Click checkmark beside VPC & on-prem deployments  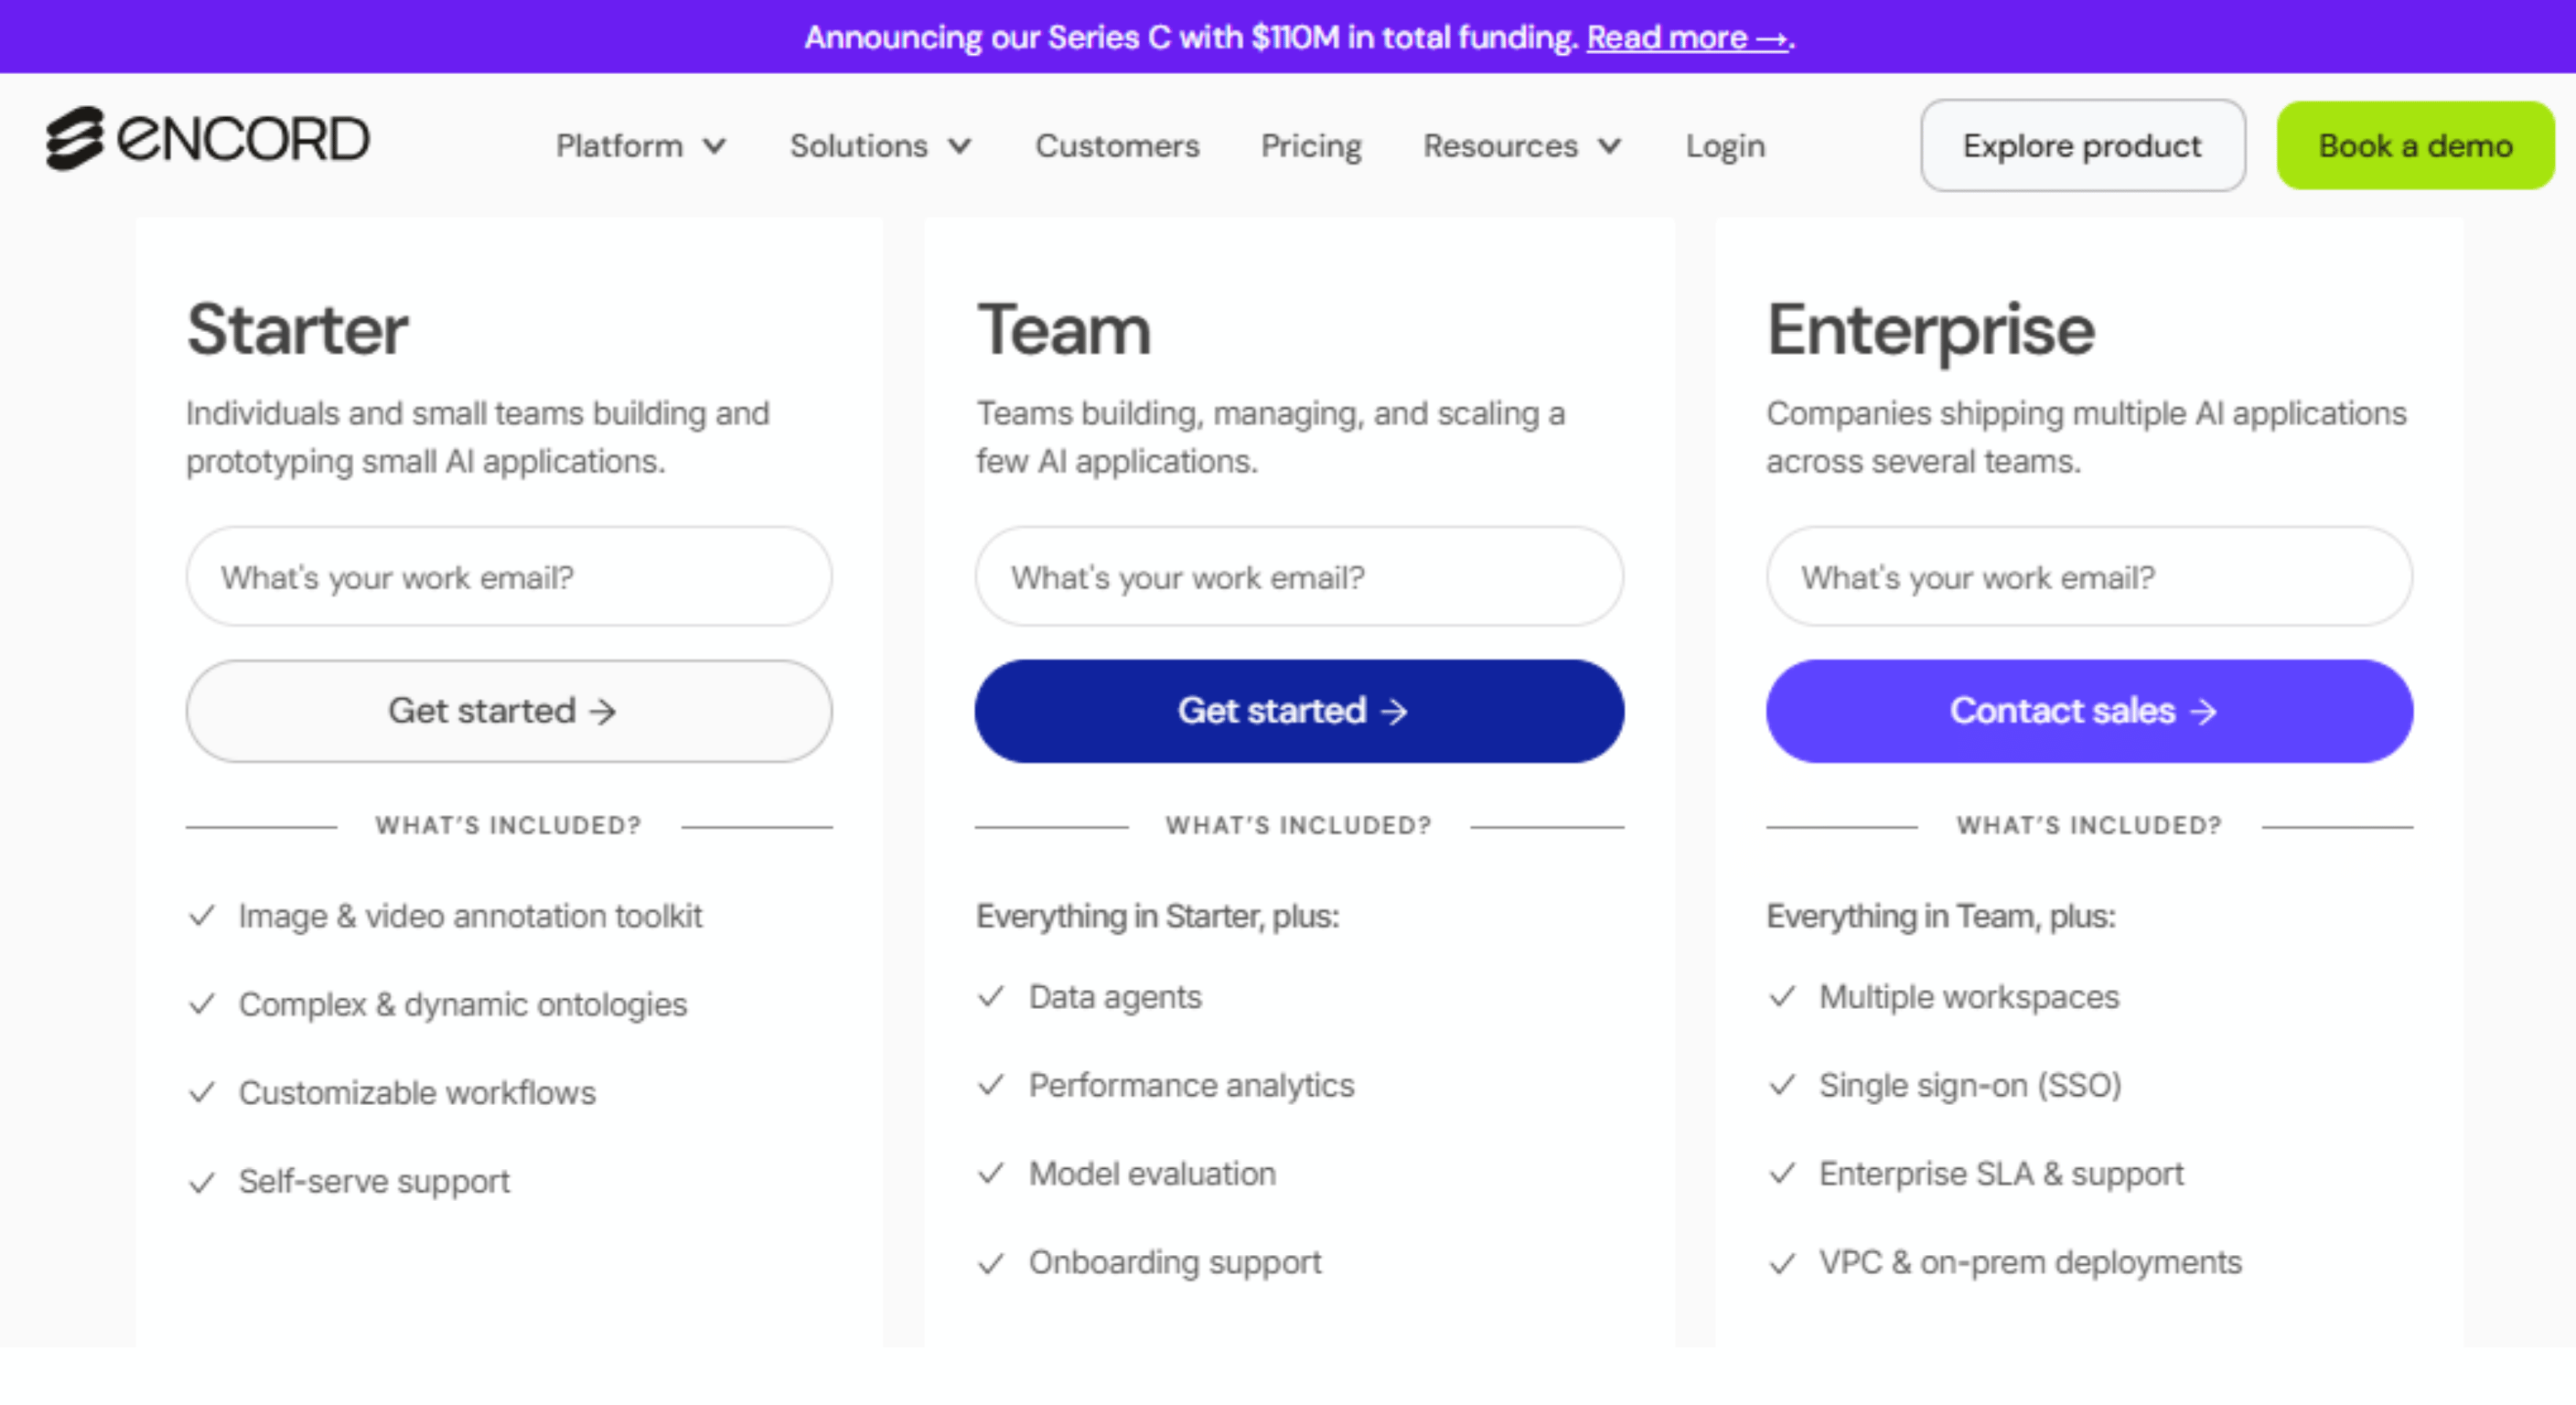pos(1782,1263)
